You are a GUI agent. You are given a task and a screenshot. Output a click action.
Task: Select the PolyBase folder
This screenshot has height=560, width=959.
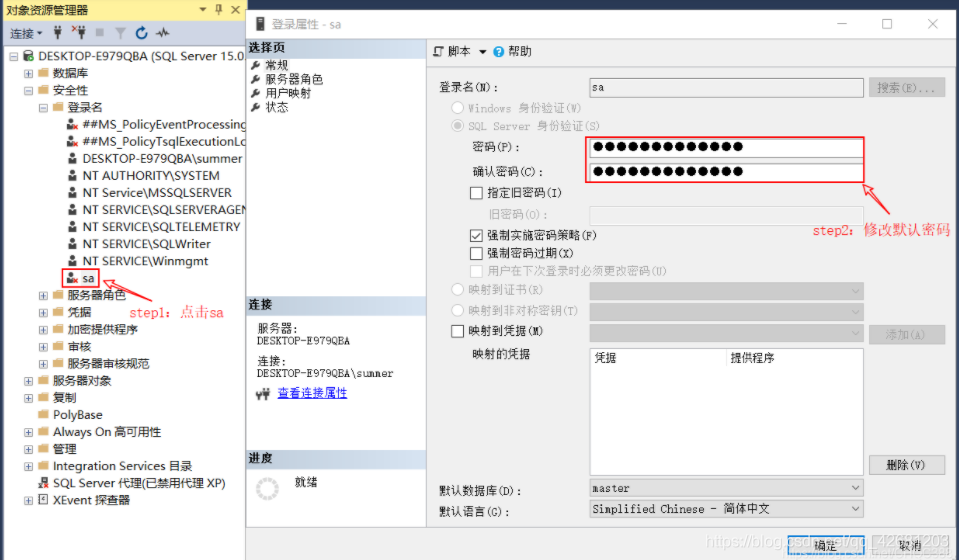point(78,415)
